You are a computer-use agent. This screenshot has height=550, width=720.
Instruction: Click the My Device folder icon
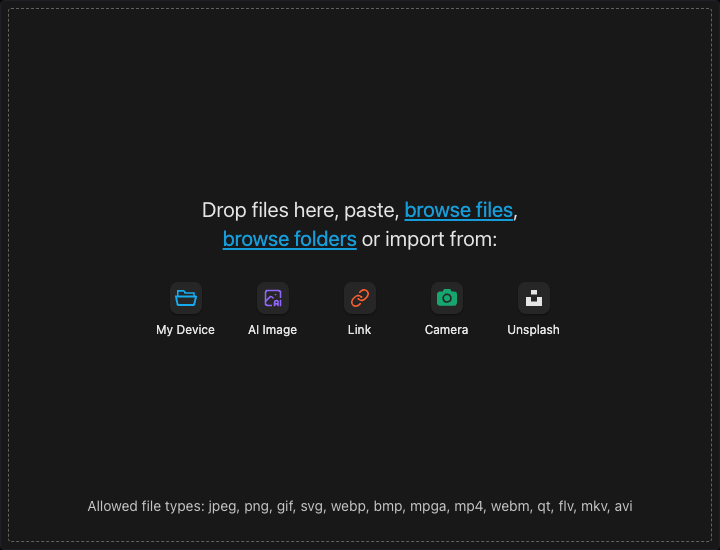coord(186,297)
